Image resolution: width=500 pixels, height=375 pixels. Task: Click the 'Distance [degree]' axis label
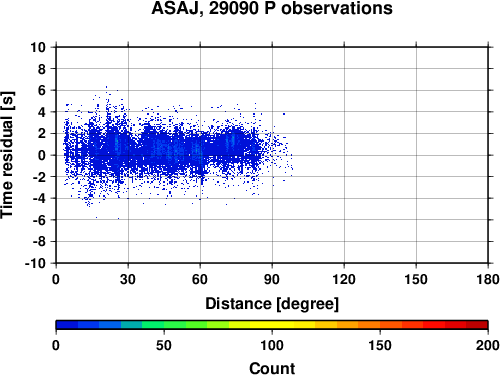coord(272,304)
